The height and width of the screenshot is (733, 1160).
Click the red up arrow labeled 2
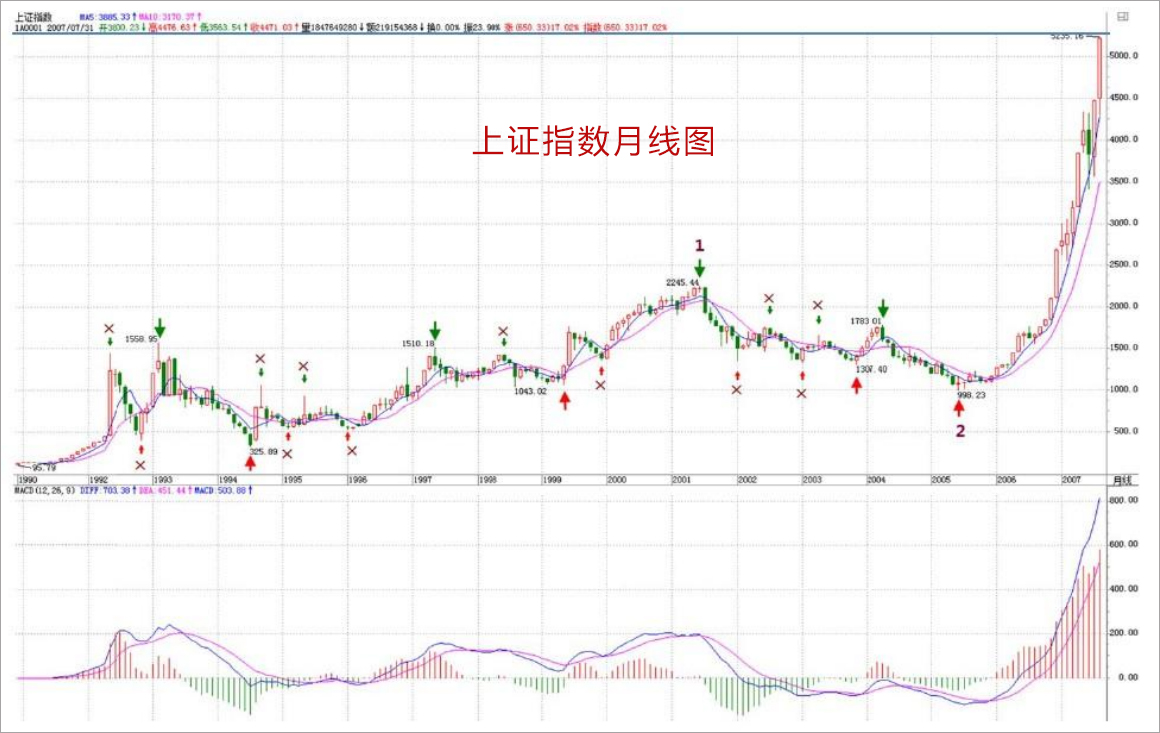[959, 407]
